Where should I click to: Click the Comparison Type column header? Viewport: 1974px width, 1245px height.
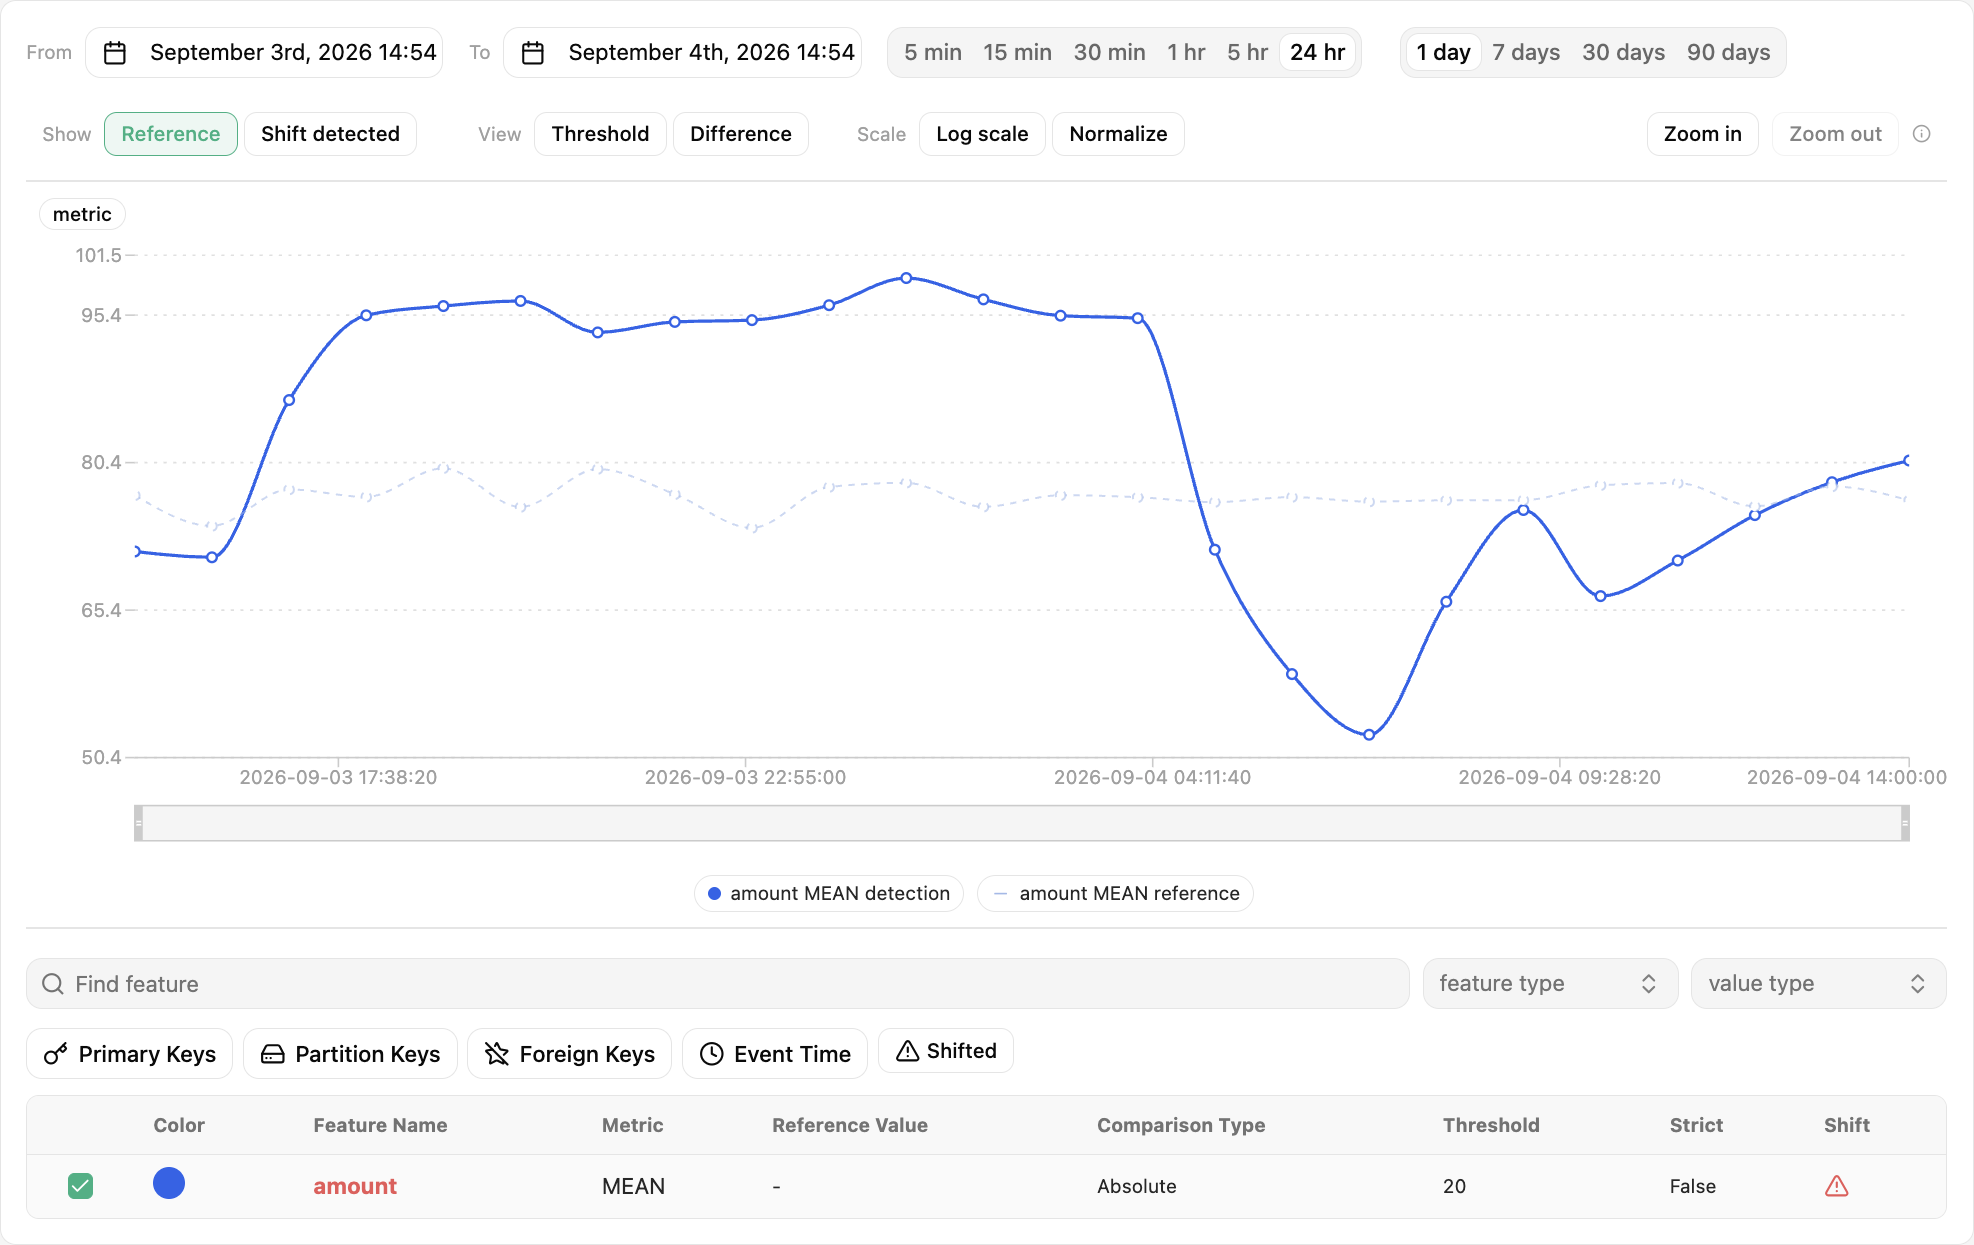[1181, 1125]
